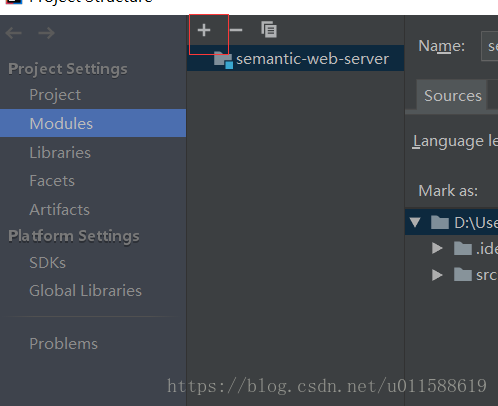Select the .idea folder icon
Screen dimensions: 498x406
click(x=463, y=248)
